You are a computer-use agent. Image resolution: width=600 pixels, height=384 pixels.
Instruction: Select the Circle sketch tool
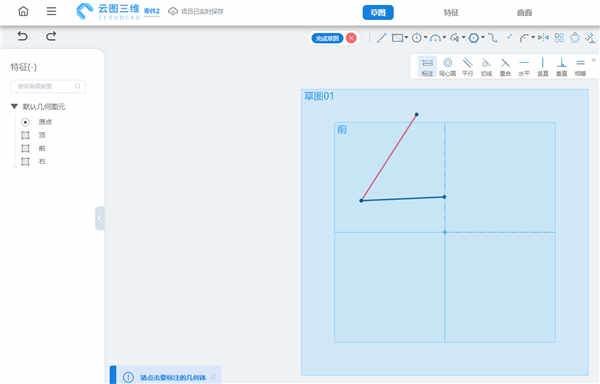417,38
